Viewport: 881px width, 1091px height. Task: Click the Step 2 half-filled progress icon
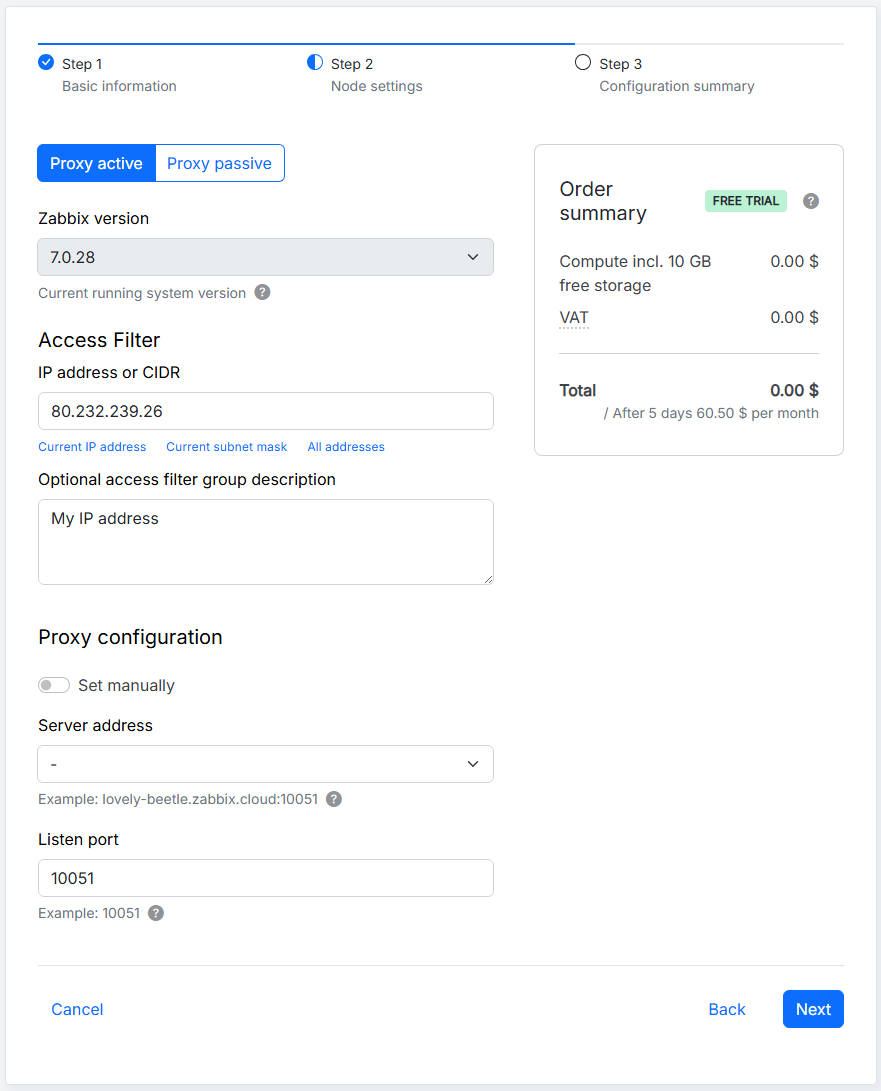315,63
